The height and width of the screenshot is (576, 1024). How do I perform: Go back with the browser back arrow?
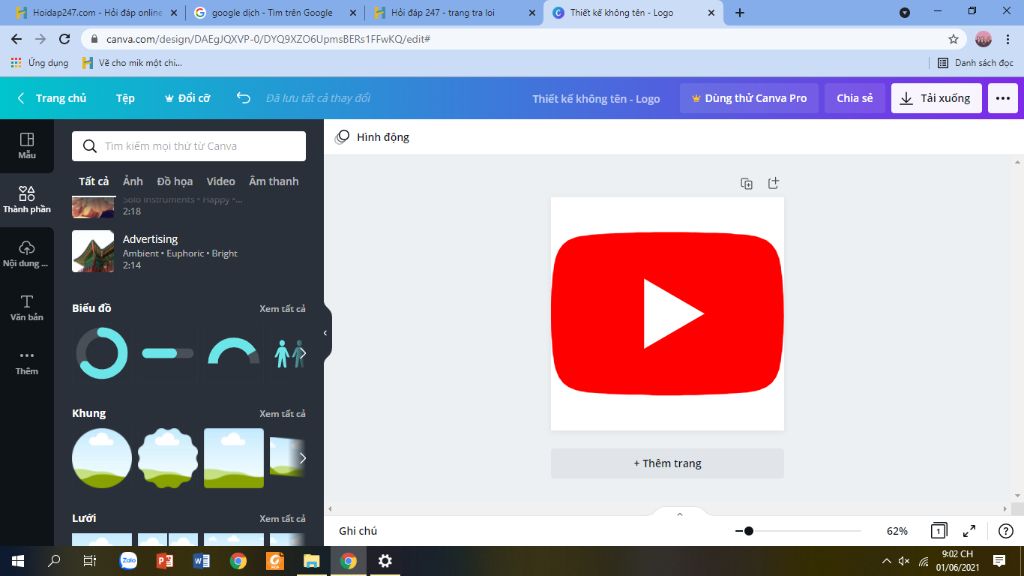tap(16, 39)
